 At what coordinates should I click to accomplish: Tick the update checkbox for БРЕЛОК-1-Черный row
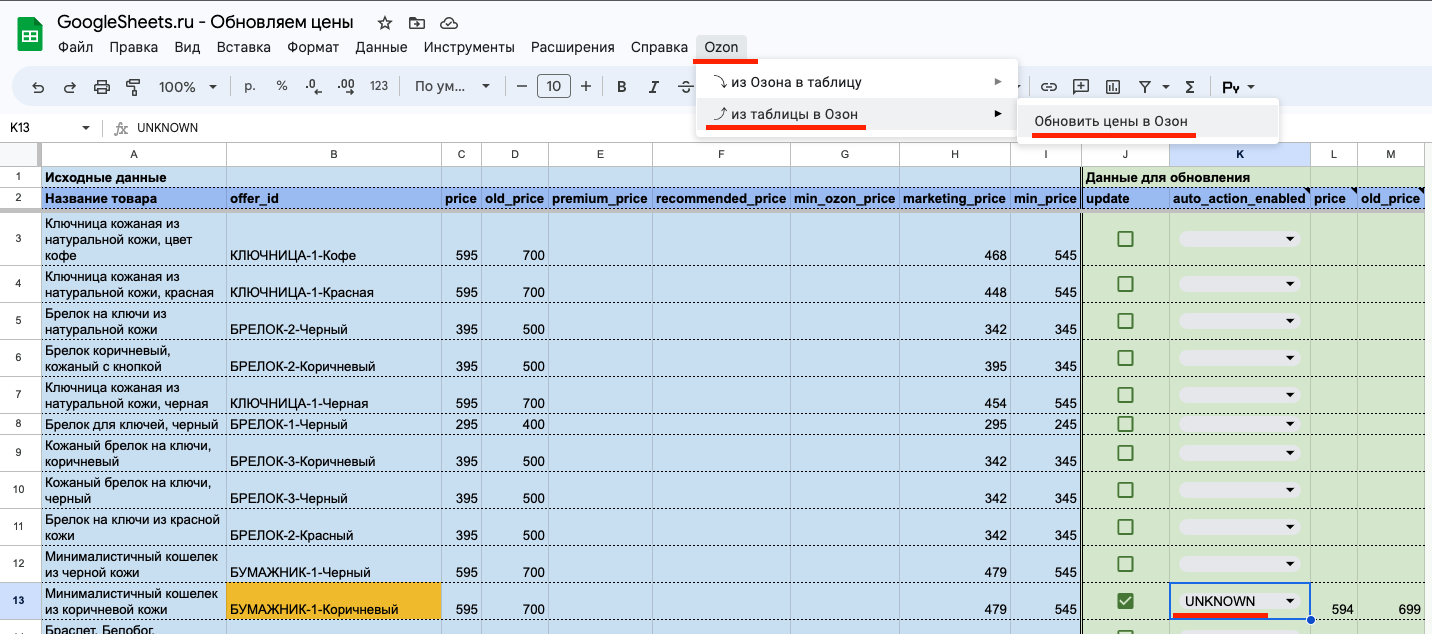tap(1125, 424)
